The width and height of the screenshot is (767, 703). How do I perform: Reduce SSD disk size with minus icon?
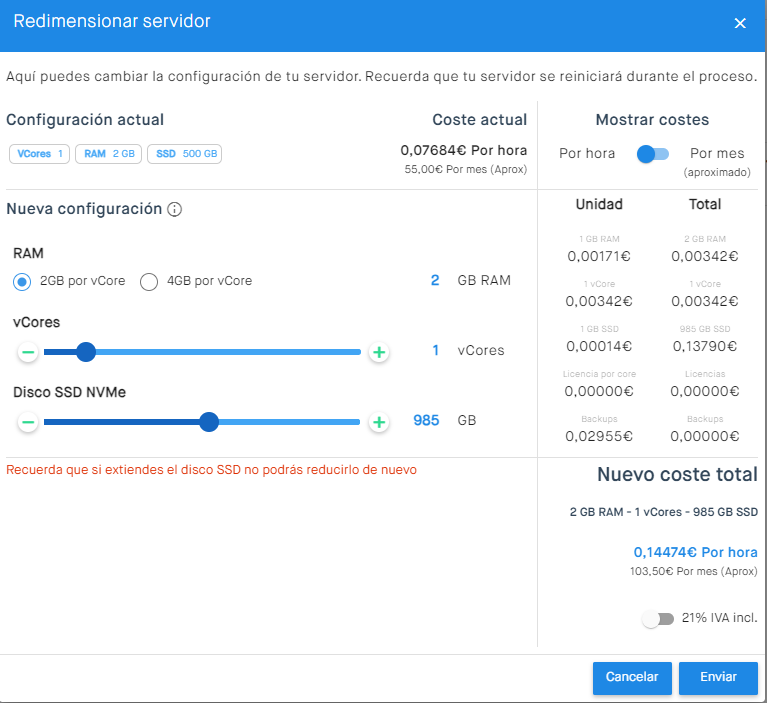(x=28, y=422)
